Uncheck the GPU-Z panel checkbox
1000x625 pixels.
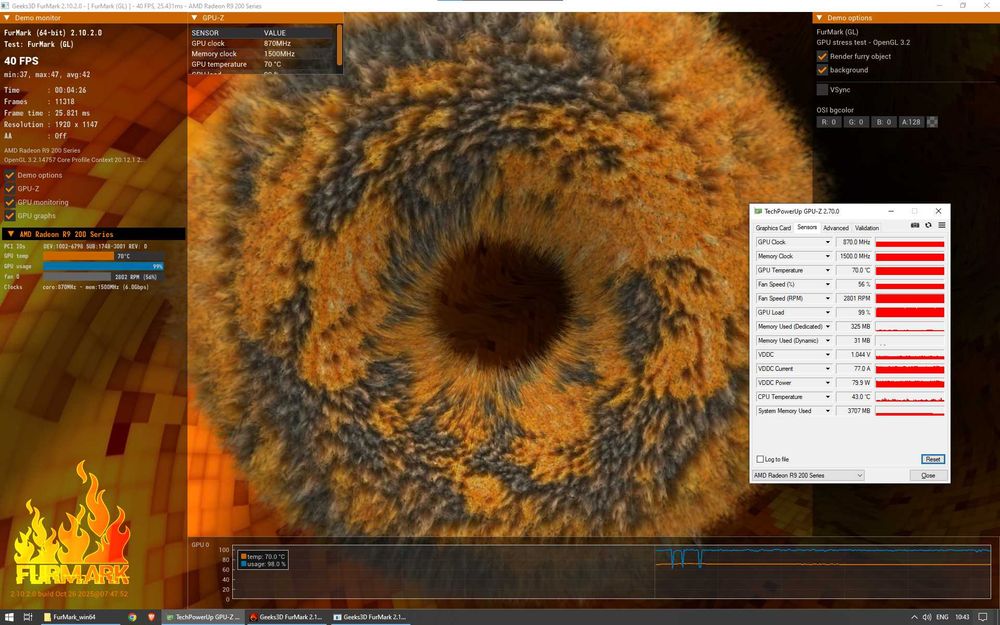[10, 188]
